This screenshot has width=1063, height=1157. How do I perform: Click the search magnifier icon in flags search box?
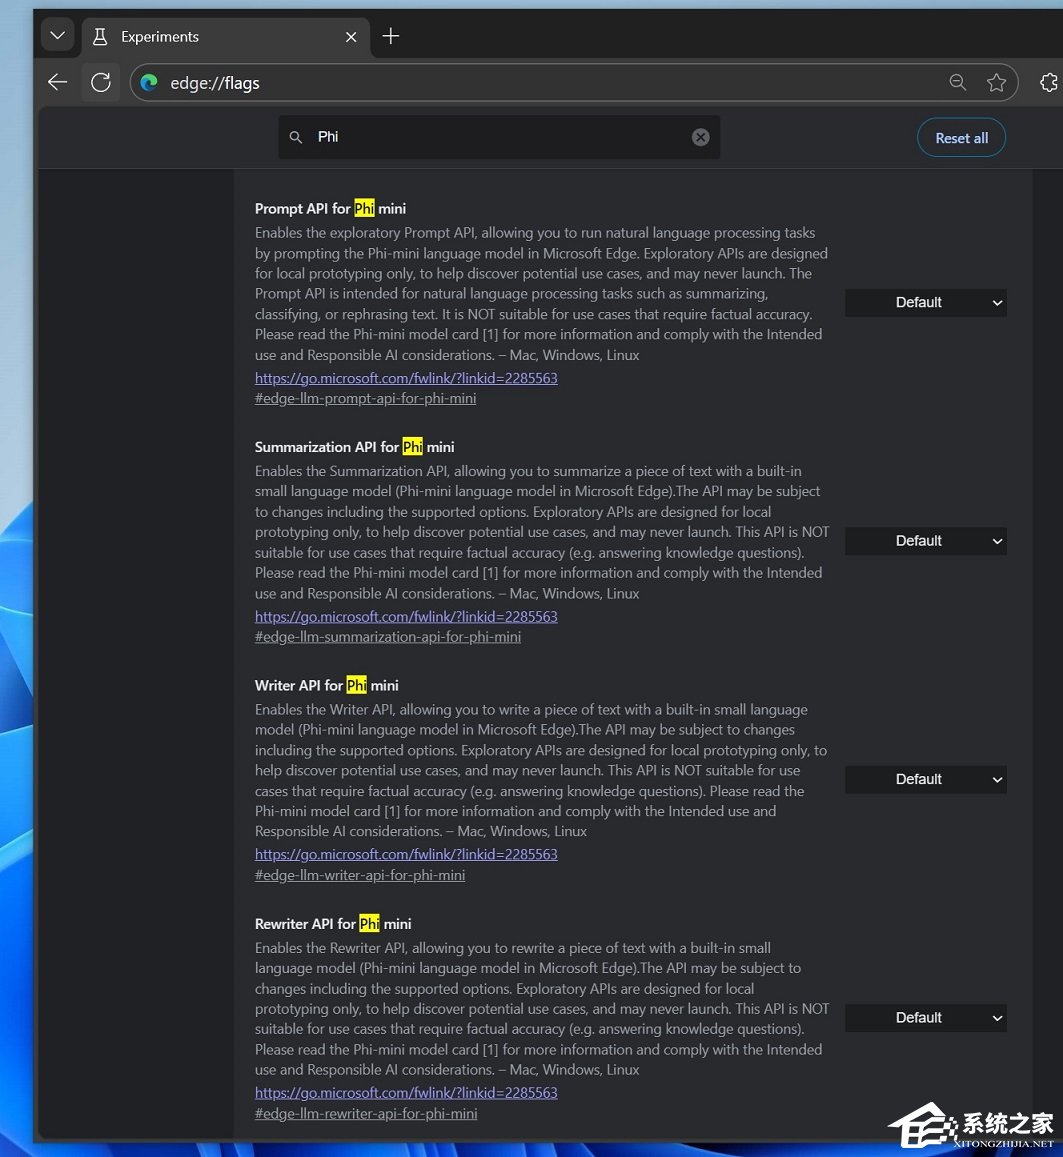pos(296,137)
